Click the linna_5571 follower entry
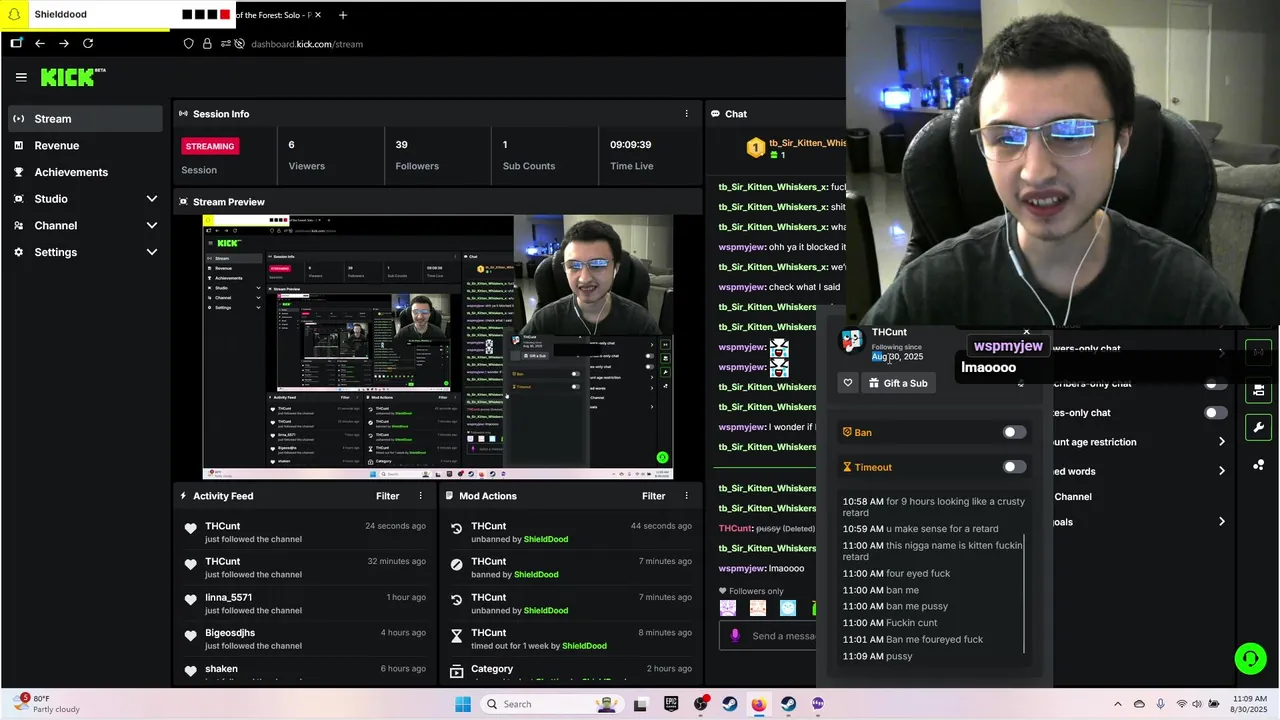The image size is (1280, 720). point(306,603)
